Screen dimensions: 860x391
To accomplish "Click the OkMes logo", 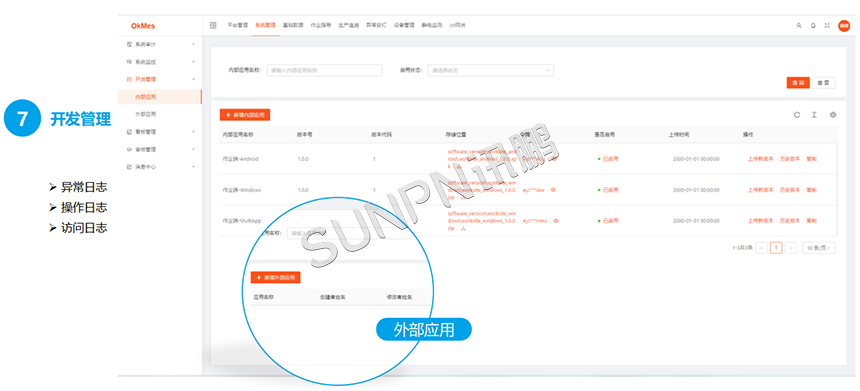I will [143, 26].
